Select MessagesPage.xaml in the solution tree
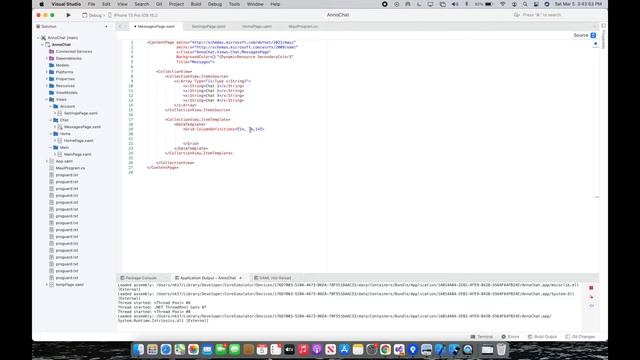The width and height of the screenshot is (640, 360). 82,127
